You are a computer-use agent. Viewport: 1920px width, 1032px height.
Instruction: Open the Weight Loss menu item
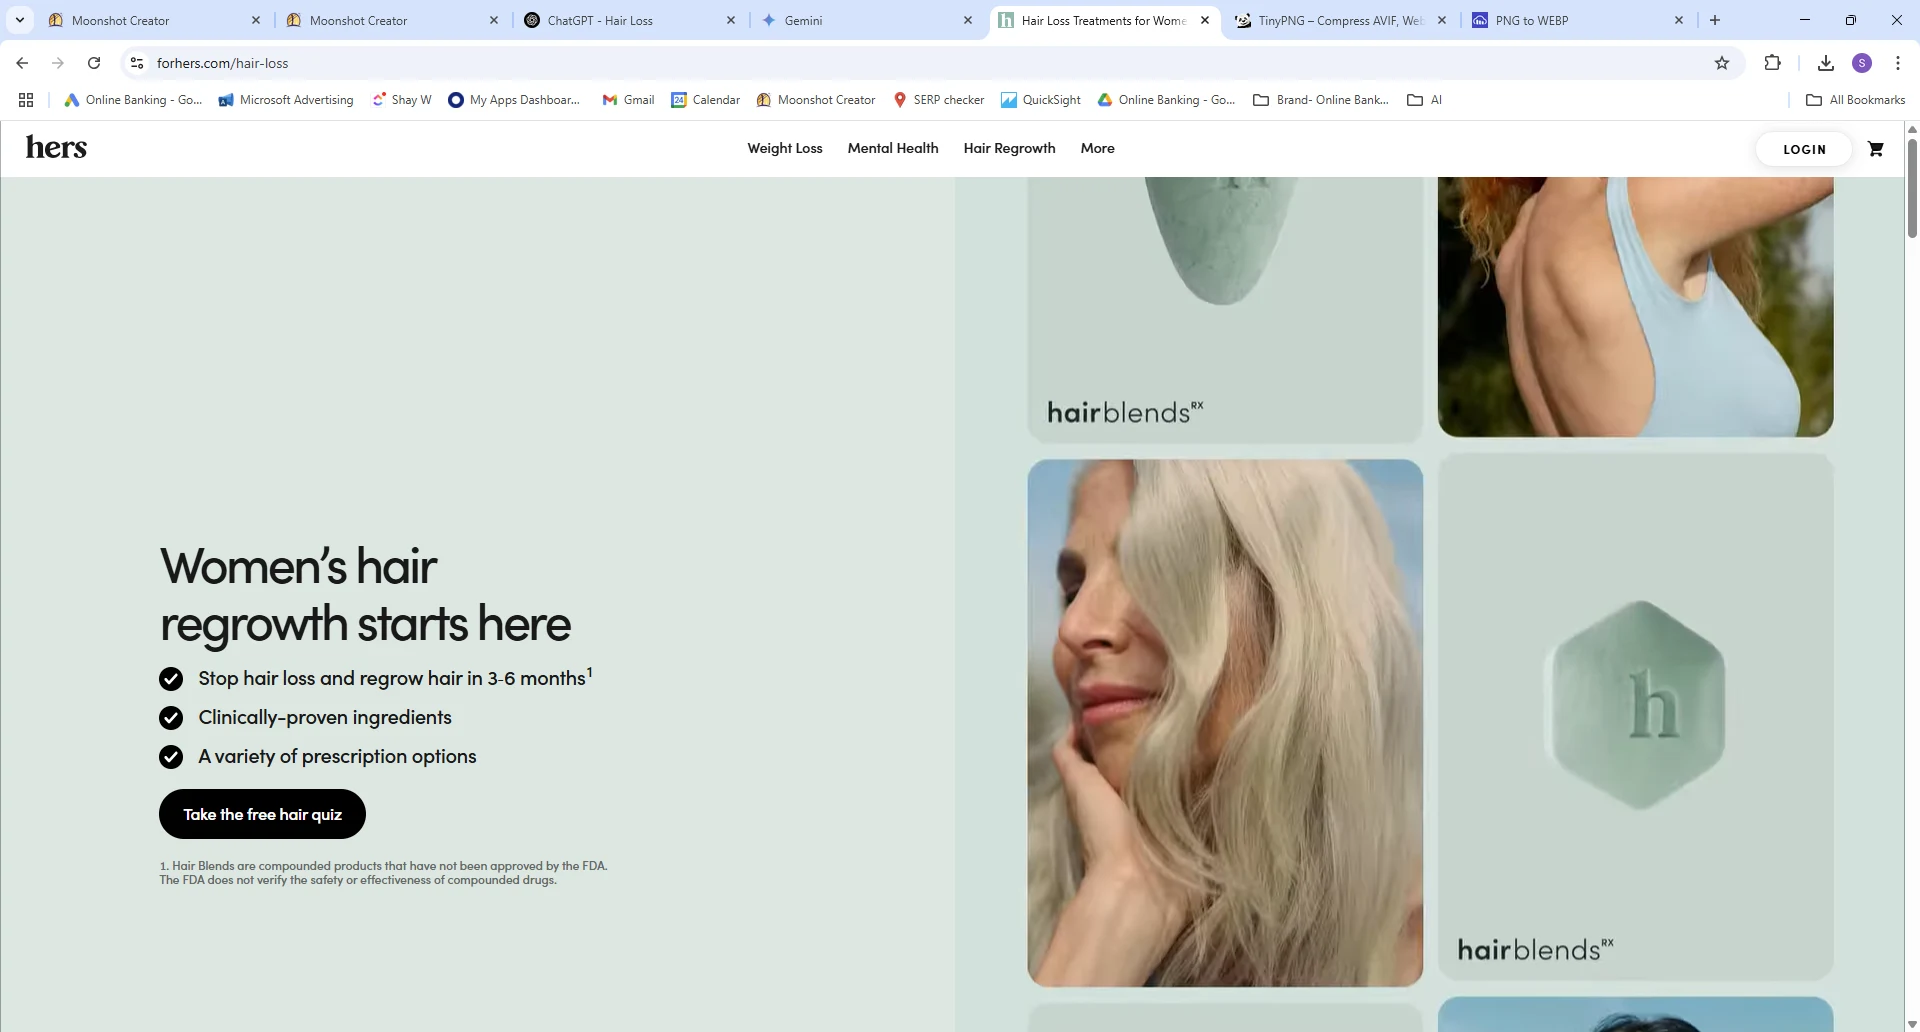784,148
